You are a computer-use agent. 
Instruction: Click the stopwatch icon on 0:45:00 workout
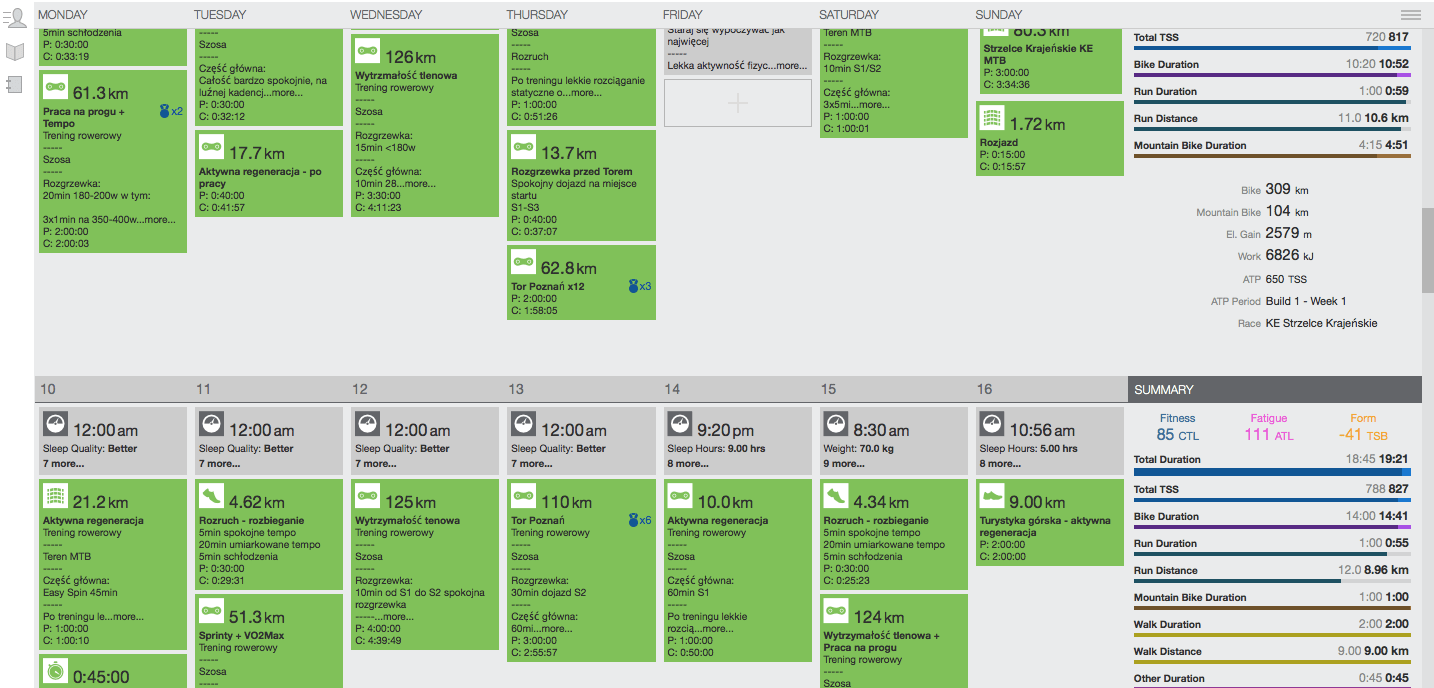coord(55,674)
